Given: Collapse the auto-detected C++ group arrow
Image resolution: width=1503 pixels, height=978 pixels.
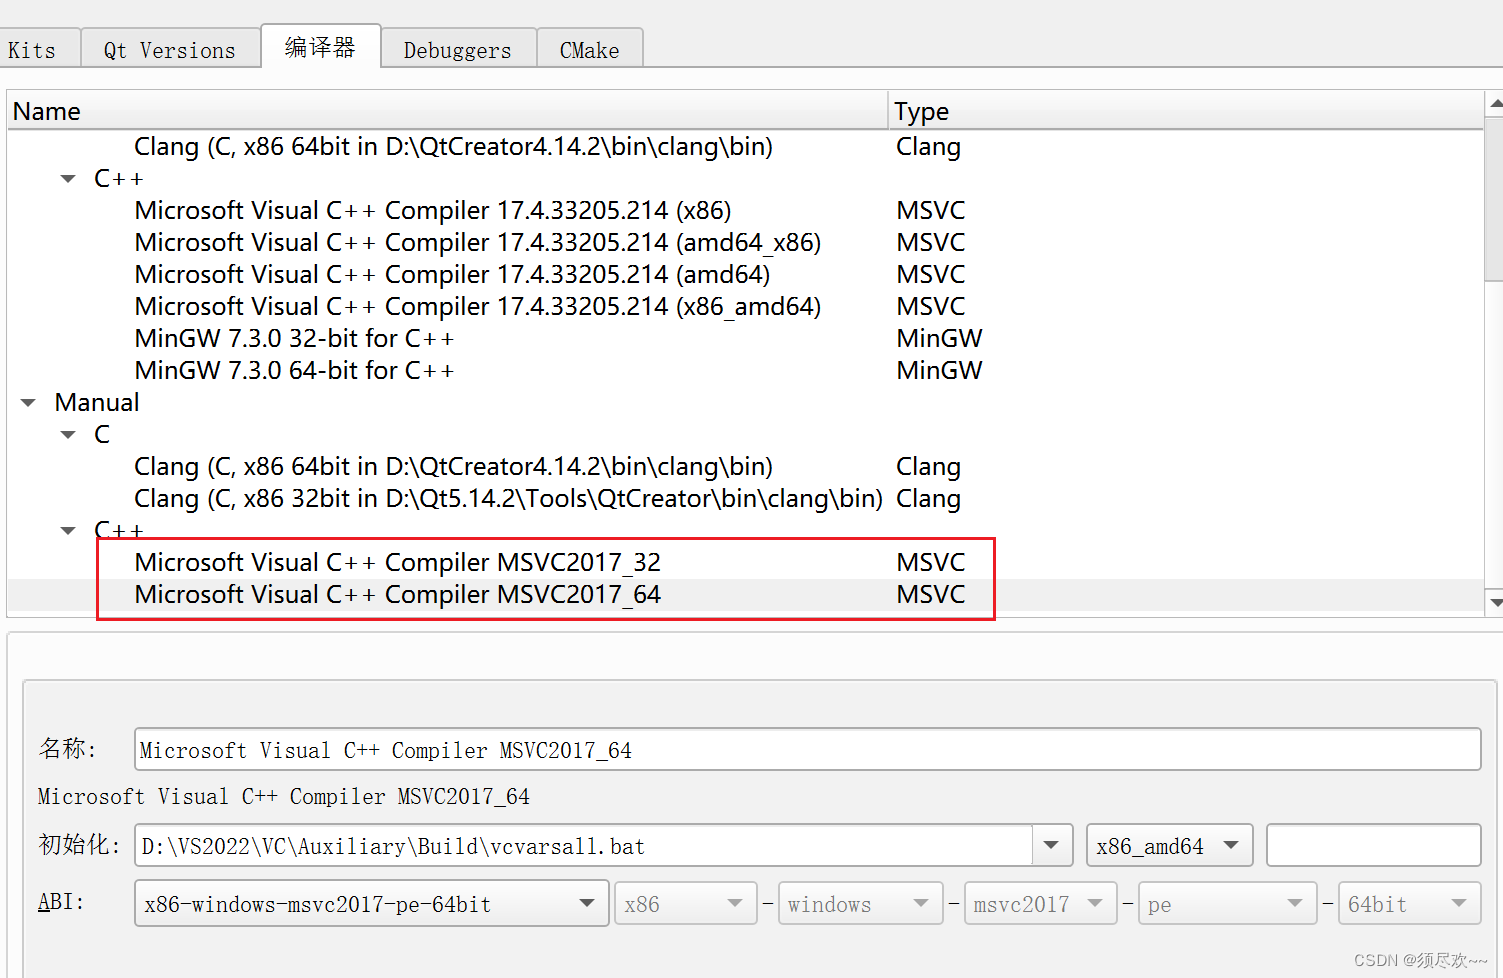Looking at the screenshot, I should 68,179.
